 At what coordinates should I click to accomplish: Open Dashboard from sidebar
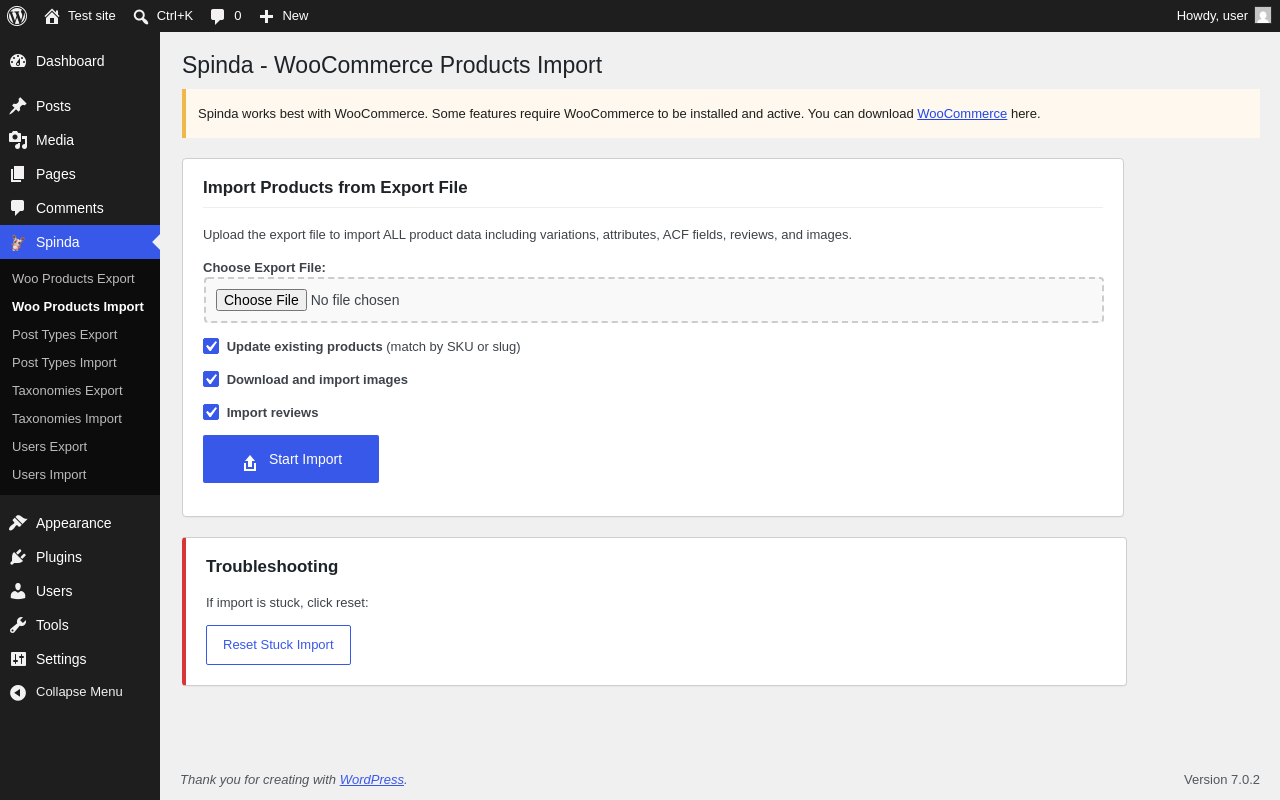[80, 61]
